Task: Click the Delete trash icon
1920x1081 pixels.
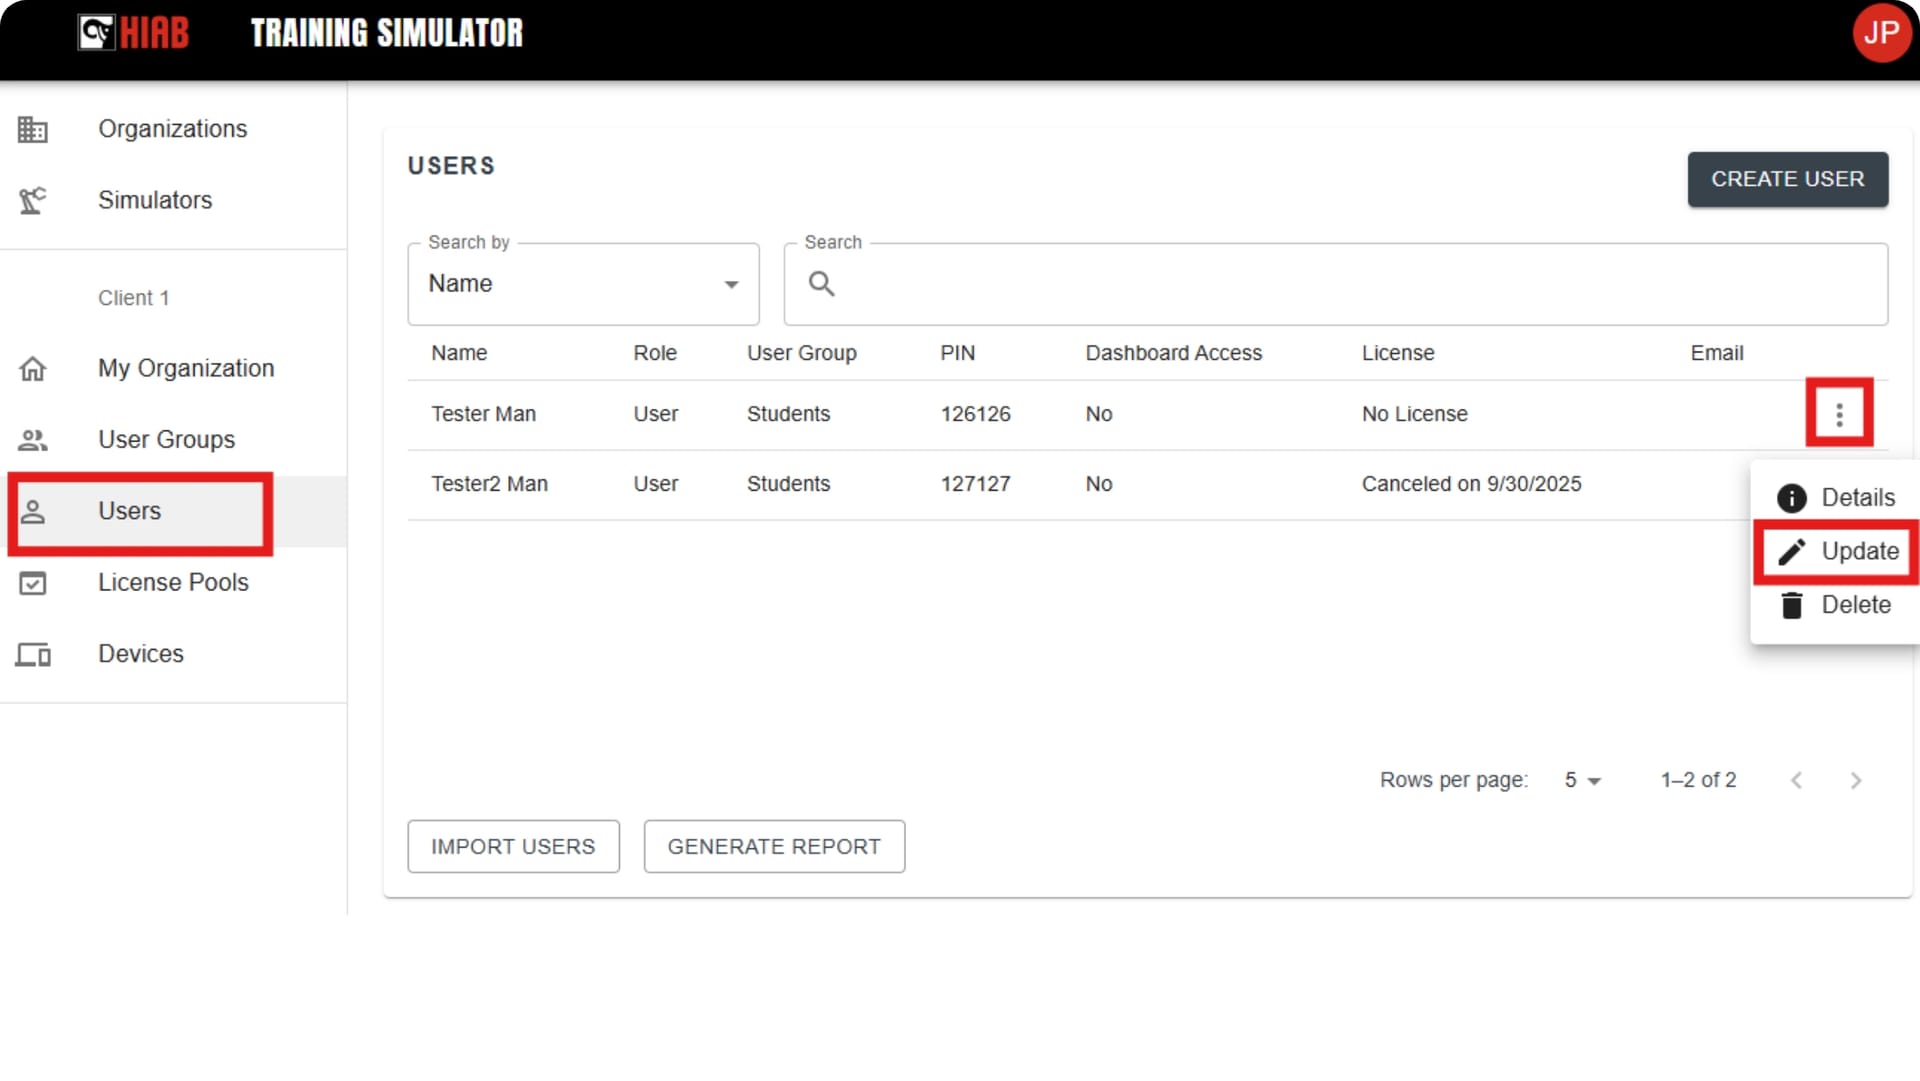Action: (1791, 606)
